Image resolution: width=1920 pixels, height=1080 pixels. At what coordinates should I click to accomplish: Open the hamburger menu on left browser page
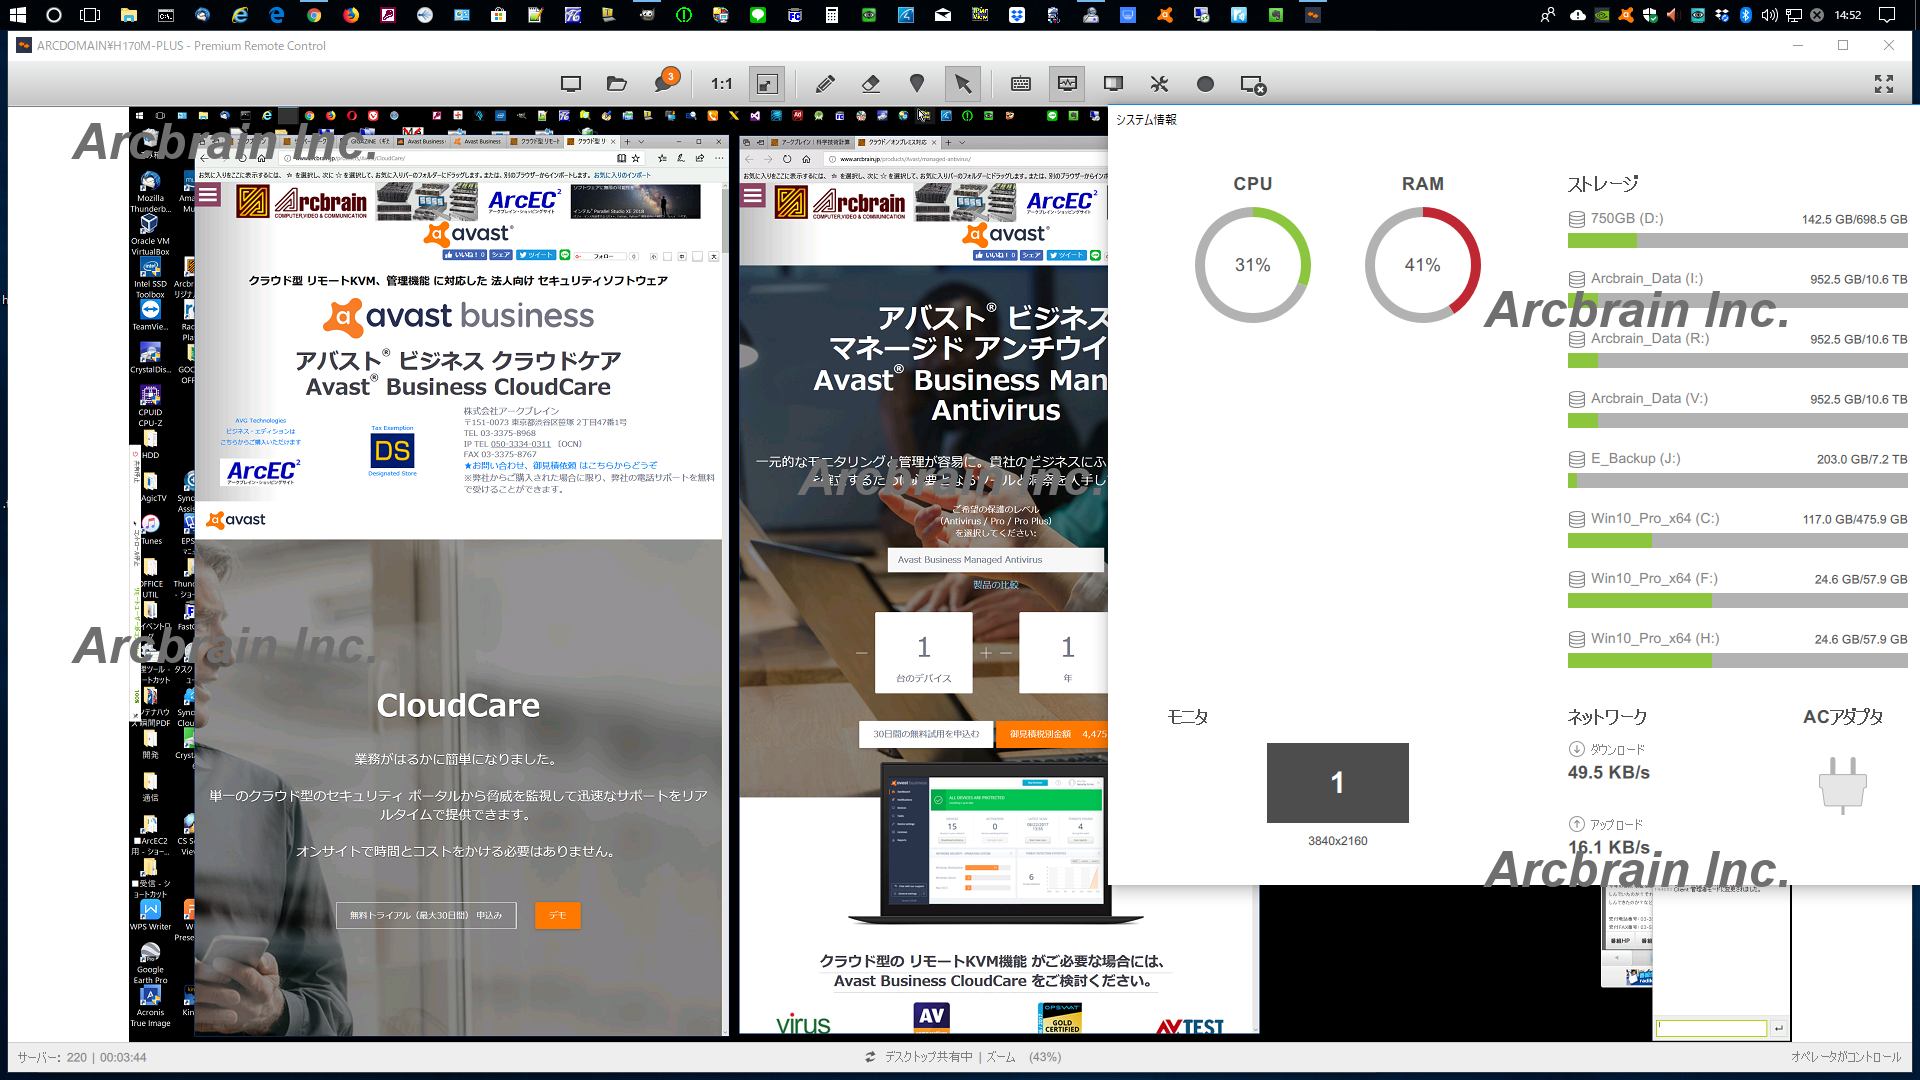pyautogui.click(x=208, y=195)
